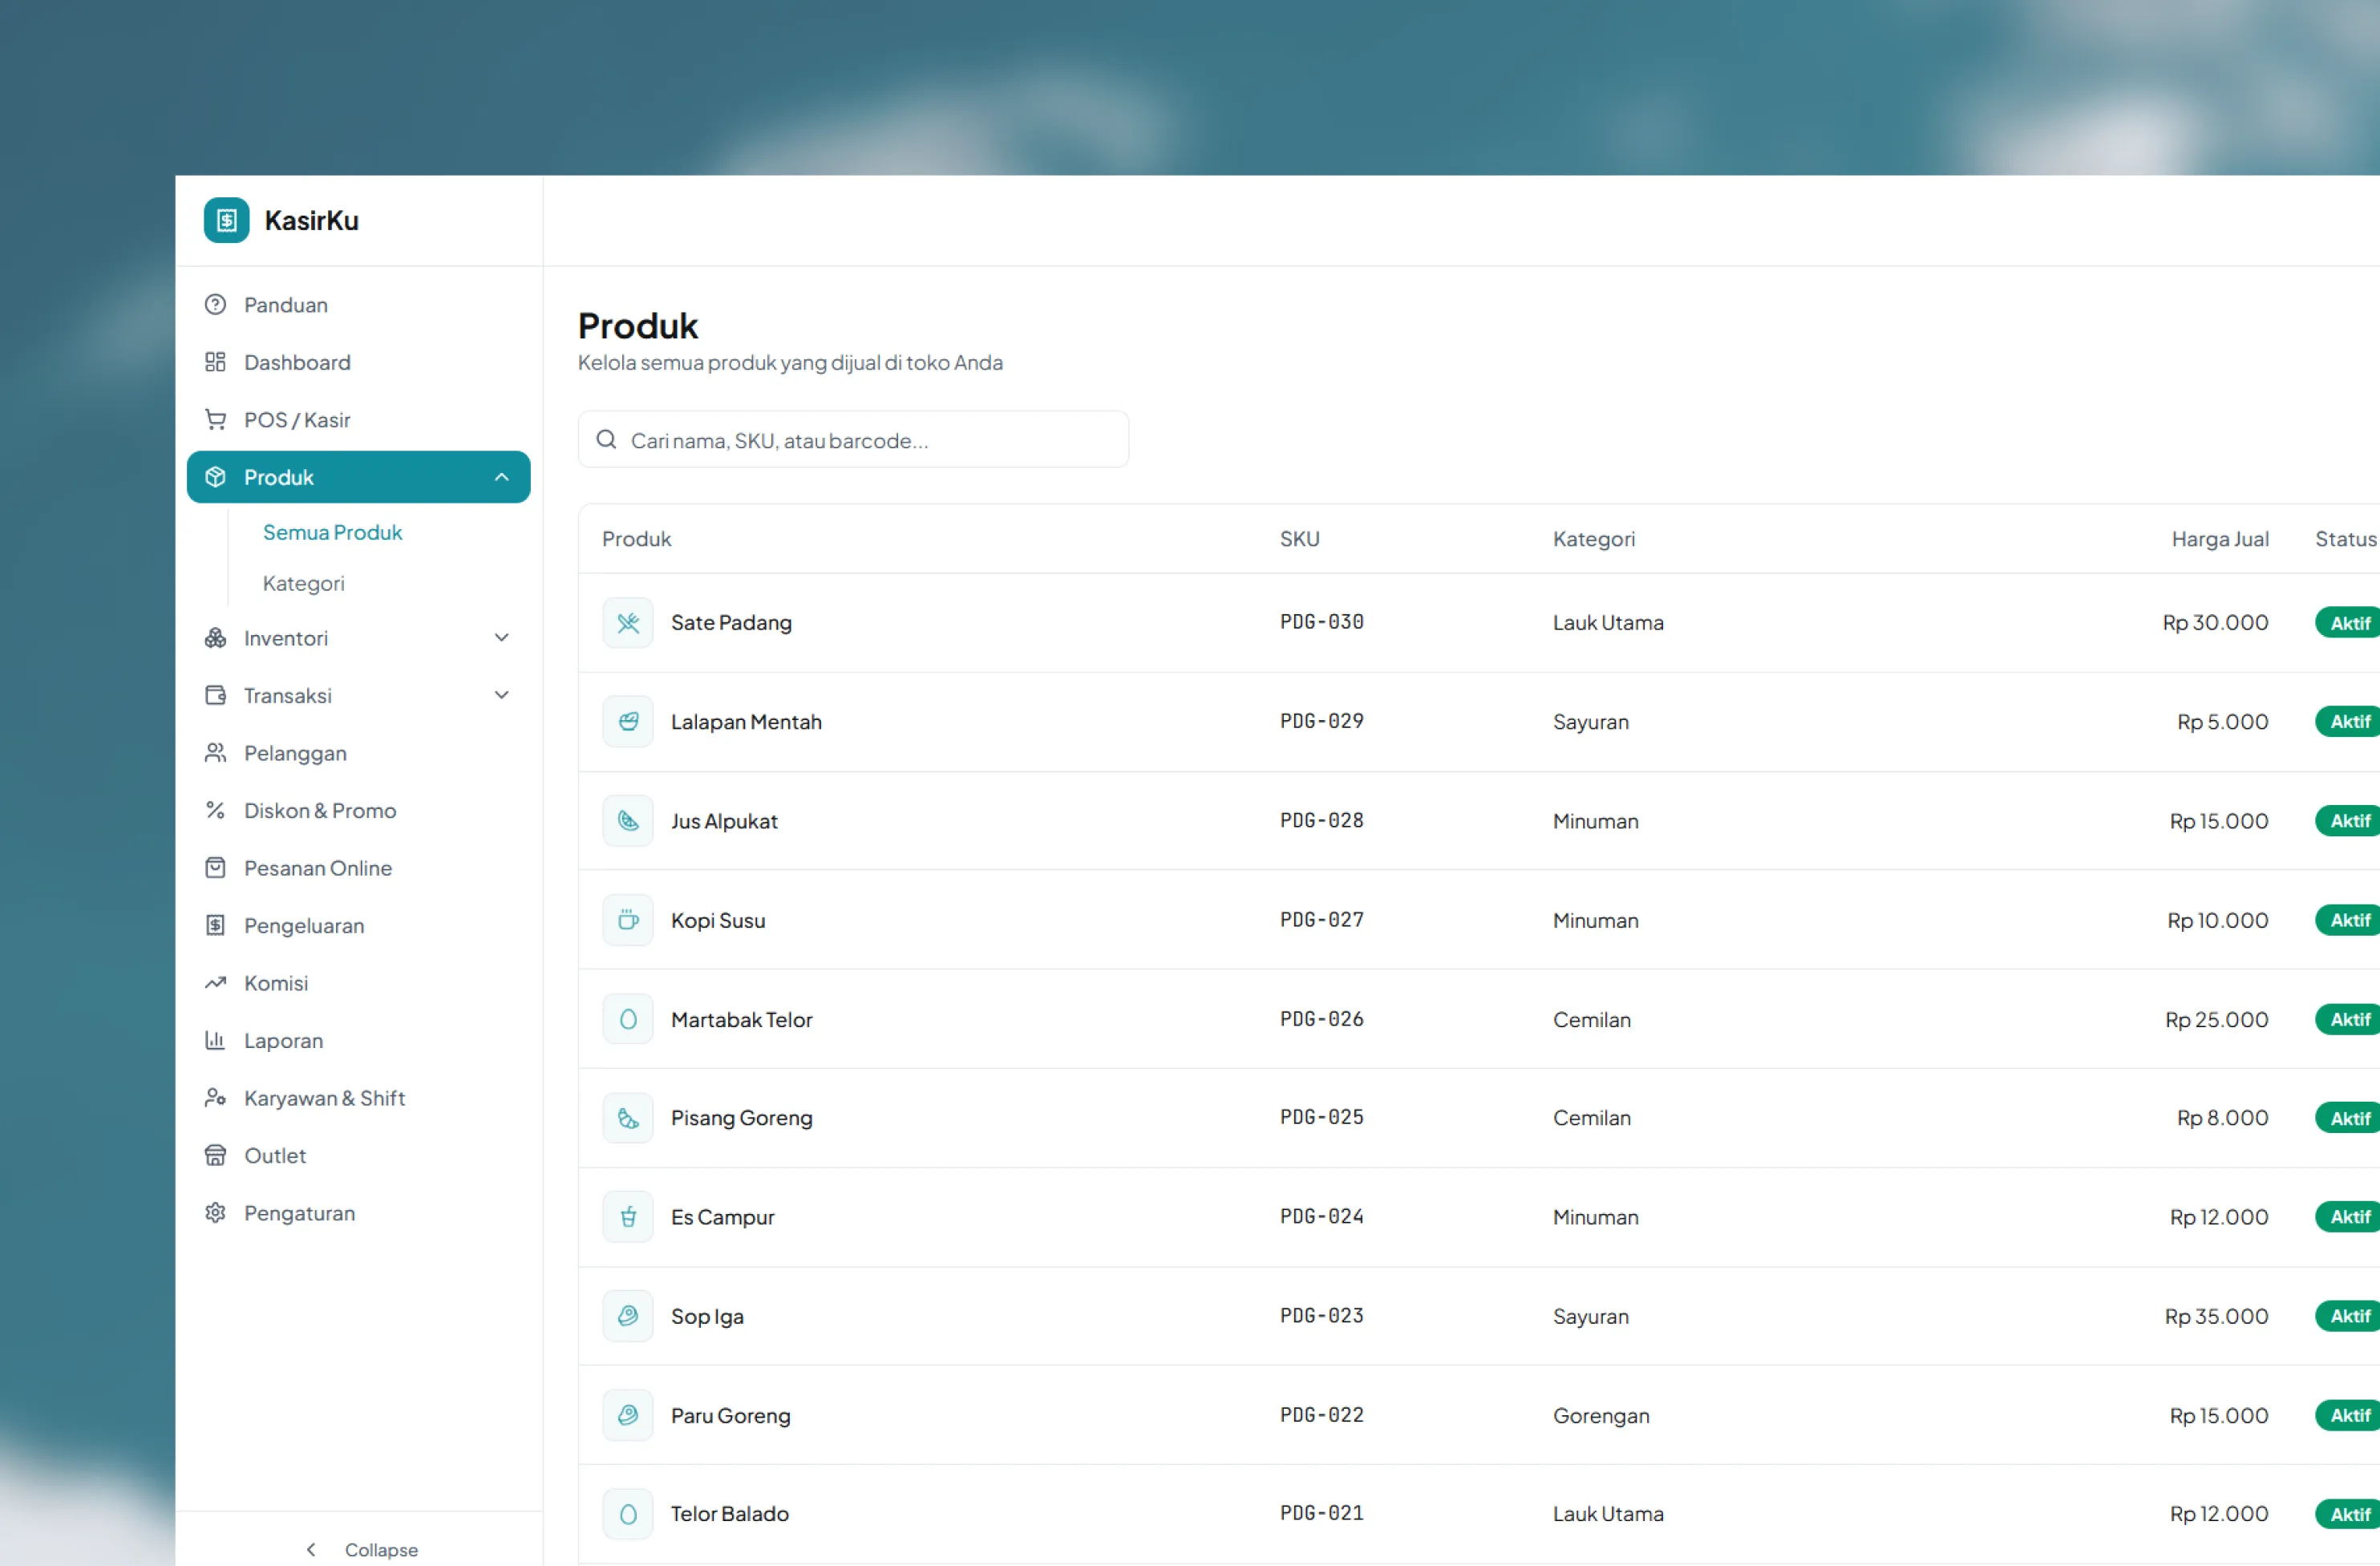Image resolution: width=2380 pixels, height=1566 pixels.
Task: Open Kategori submenu item
Action: [304, 583]
